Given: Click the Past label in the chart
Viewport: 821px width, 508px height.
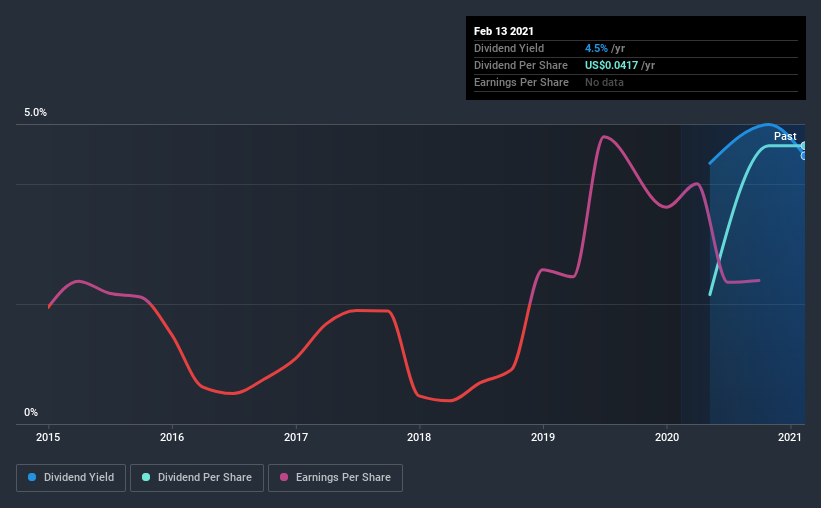Looking at the screenshot, I should tap(785, 136).
